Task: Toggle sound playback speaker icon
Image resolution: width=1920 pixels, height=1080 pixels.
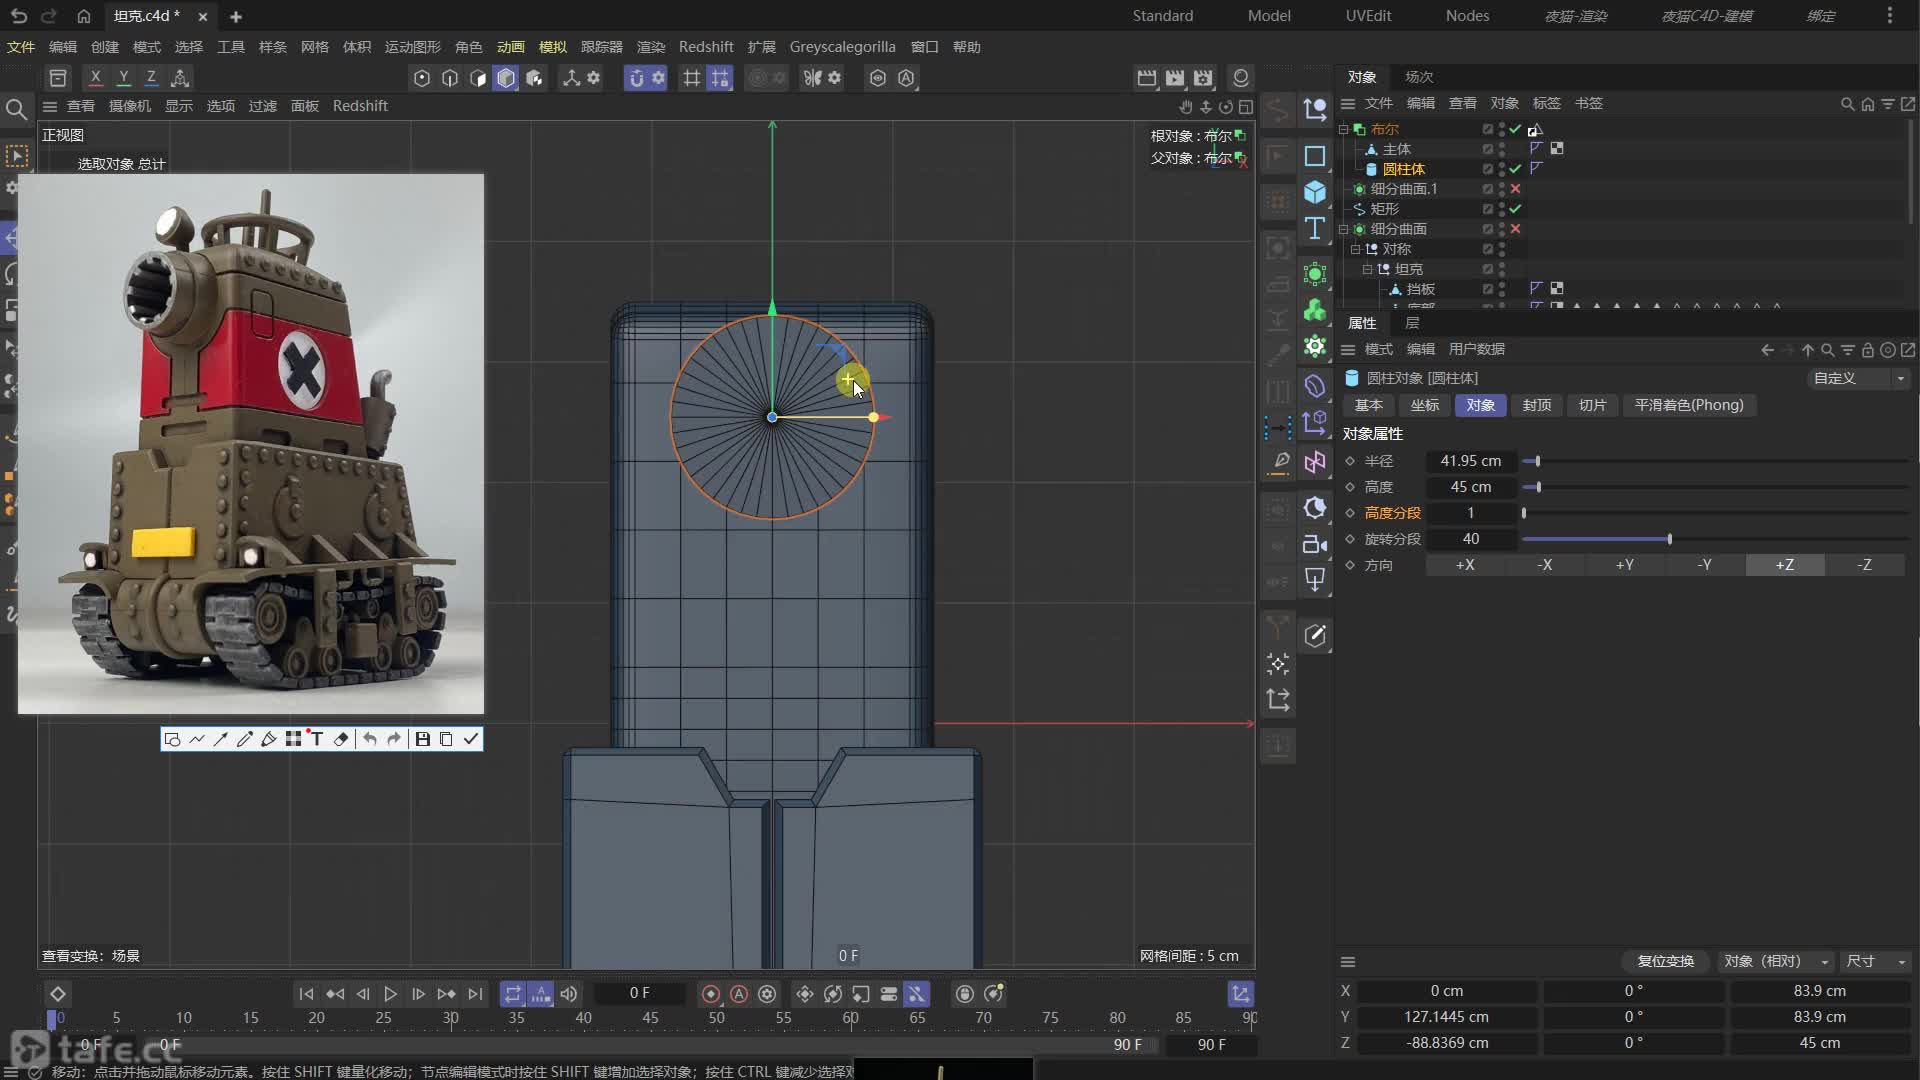Action: click(x=569, y=994)
